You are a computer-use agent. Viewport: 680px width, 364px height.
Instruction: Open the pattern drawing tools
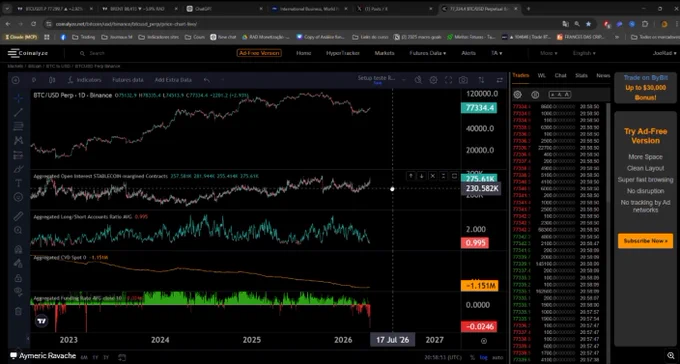click(18, 141)
